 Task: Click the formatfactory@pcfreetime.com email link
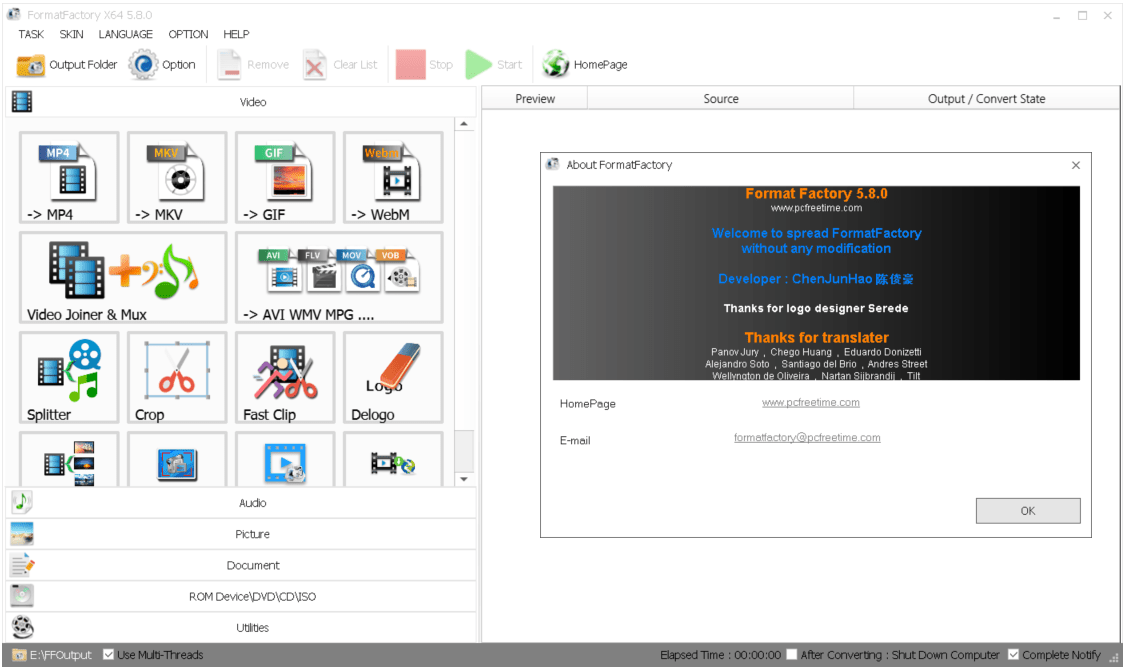pyautogui.click(x=807, y=438)
